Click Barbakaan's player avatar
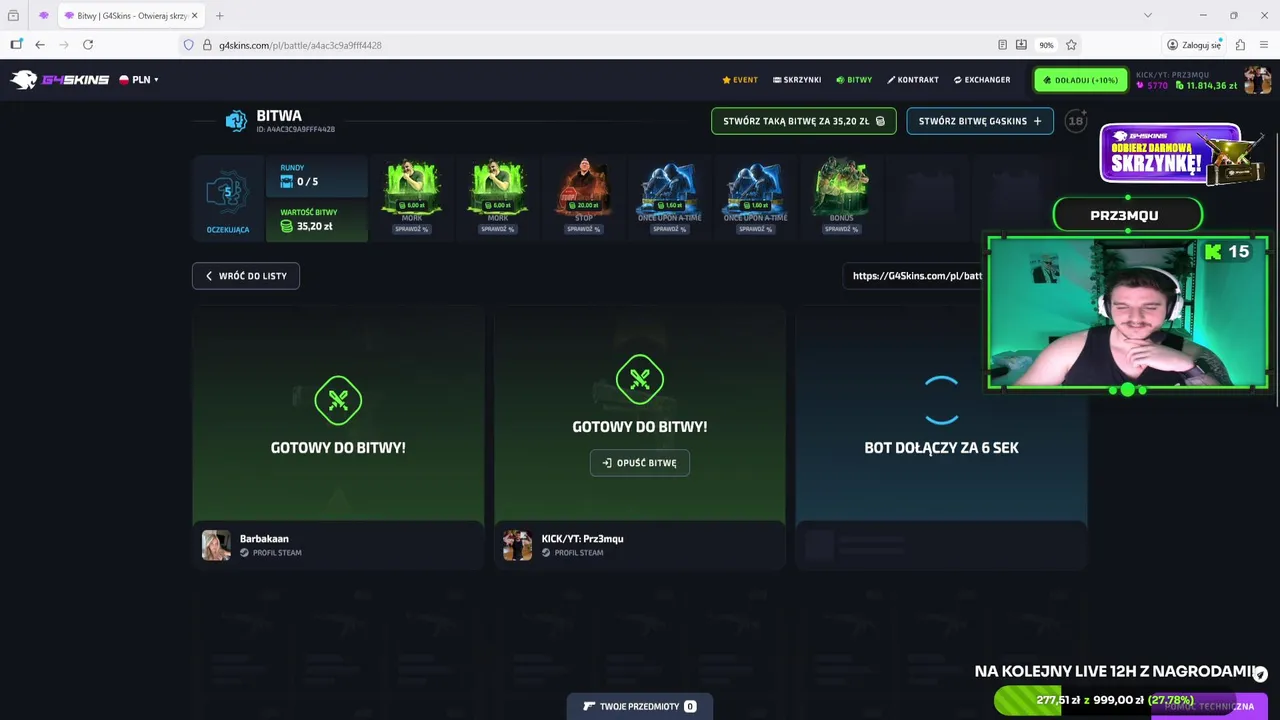Image resolution: width=1280 pixels, height=720 pixels. point(216,545)
